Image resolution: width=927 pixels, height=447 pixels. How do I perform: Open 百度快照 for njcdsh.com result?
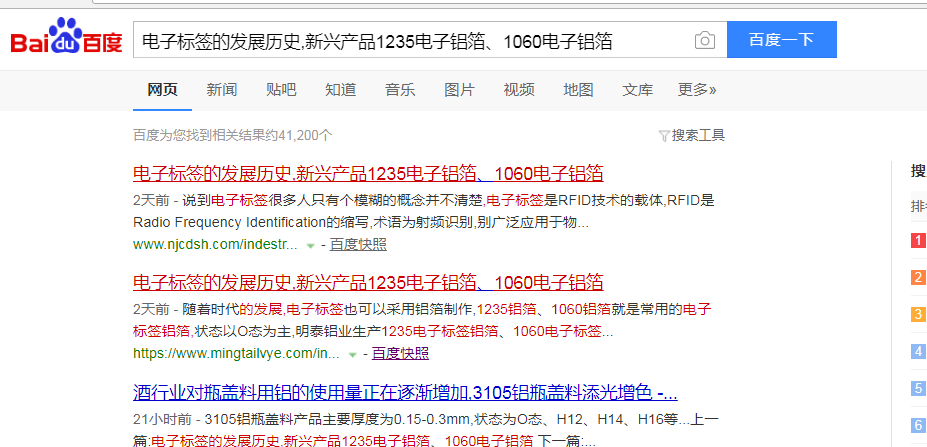(x=358, y=245)
